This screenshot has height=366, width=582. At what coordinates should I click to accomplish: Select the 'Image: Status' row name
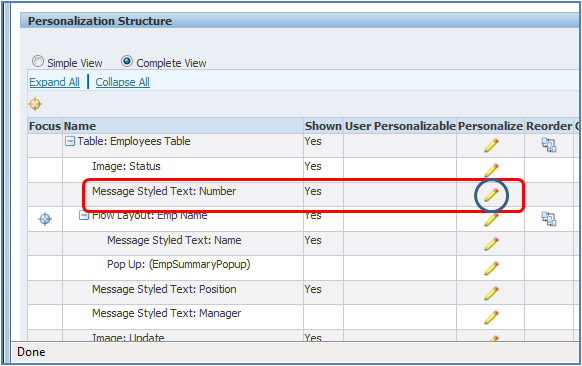(x=126, y=166)
